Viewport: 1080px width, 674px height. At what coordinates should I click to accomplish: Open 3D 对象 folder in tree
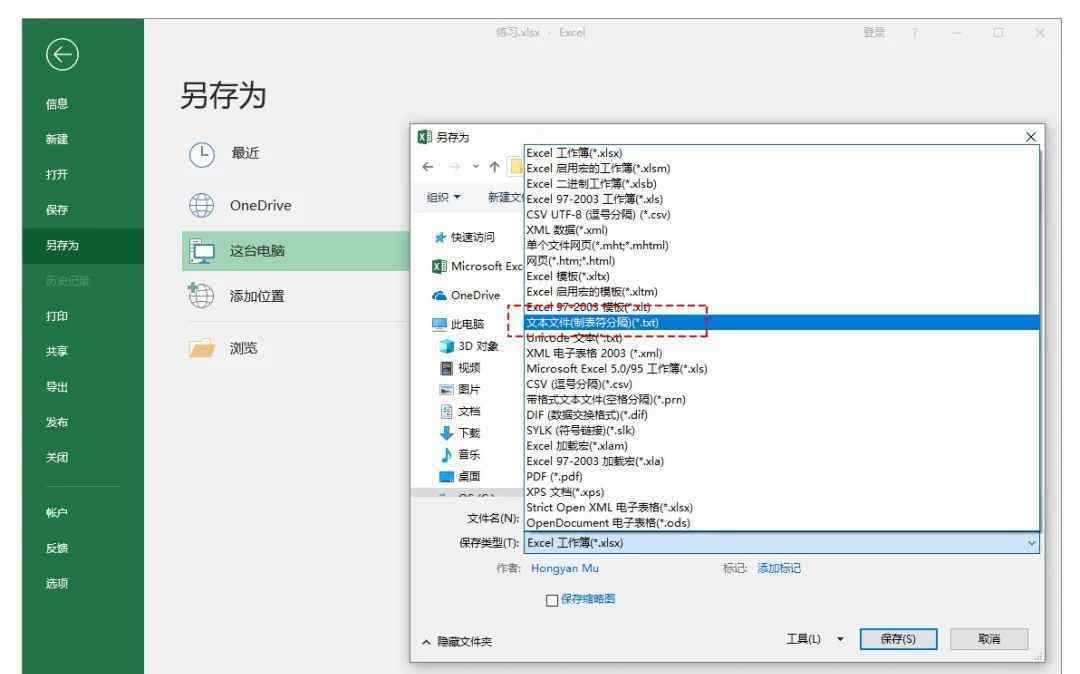pyautogui.click(x=469, y=346)
